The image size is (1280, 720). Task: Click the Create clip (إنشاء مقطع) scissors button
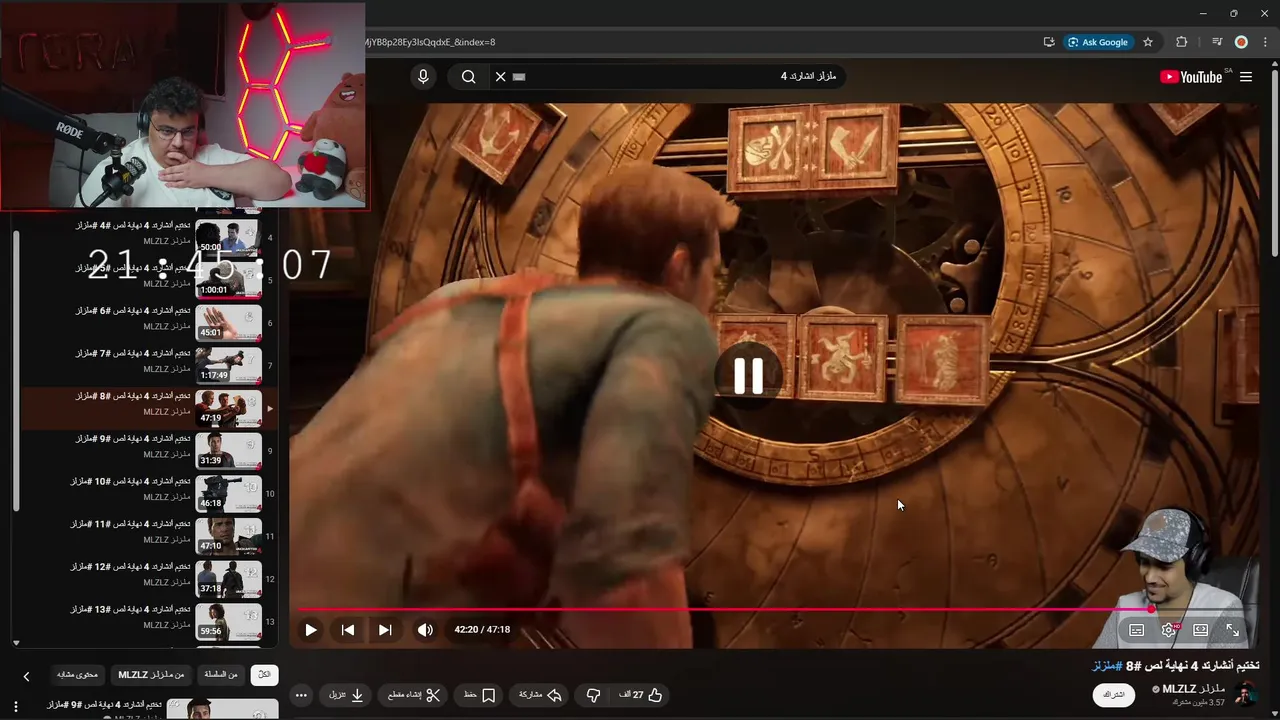(414, 695)
